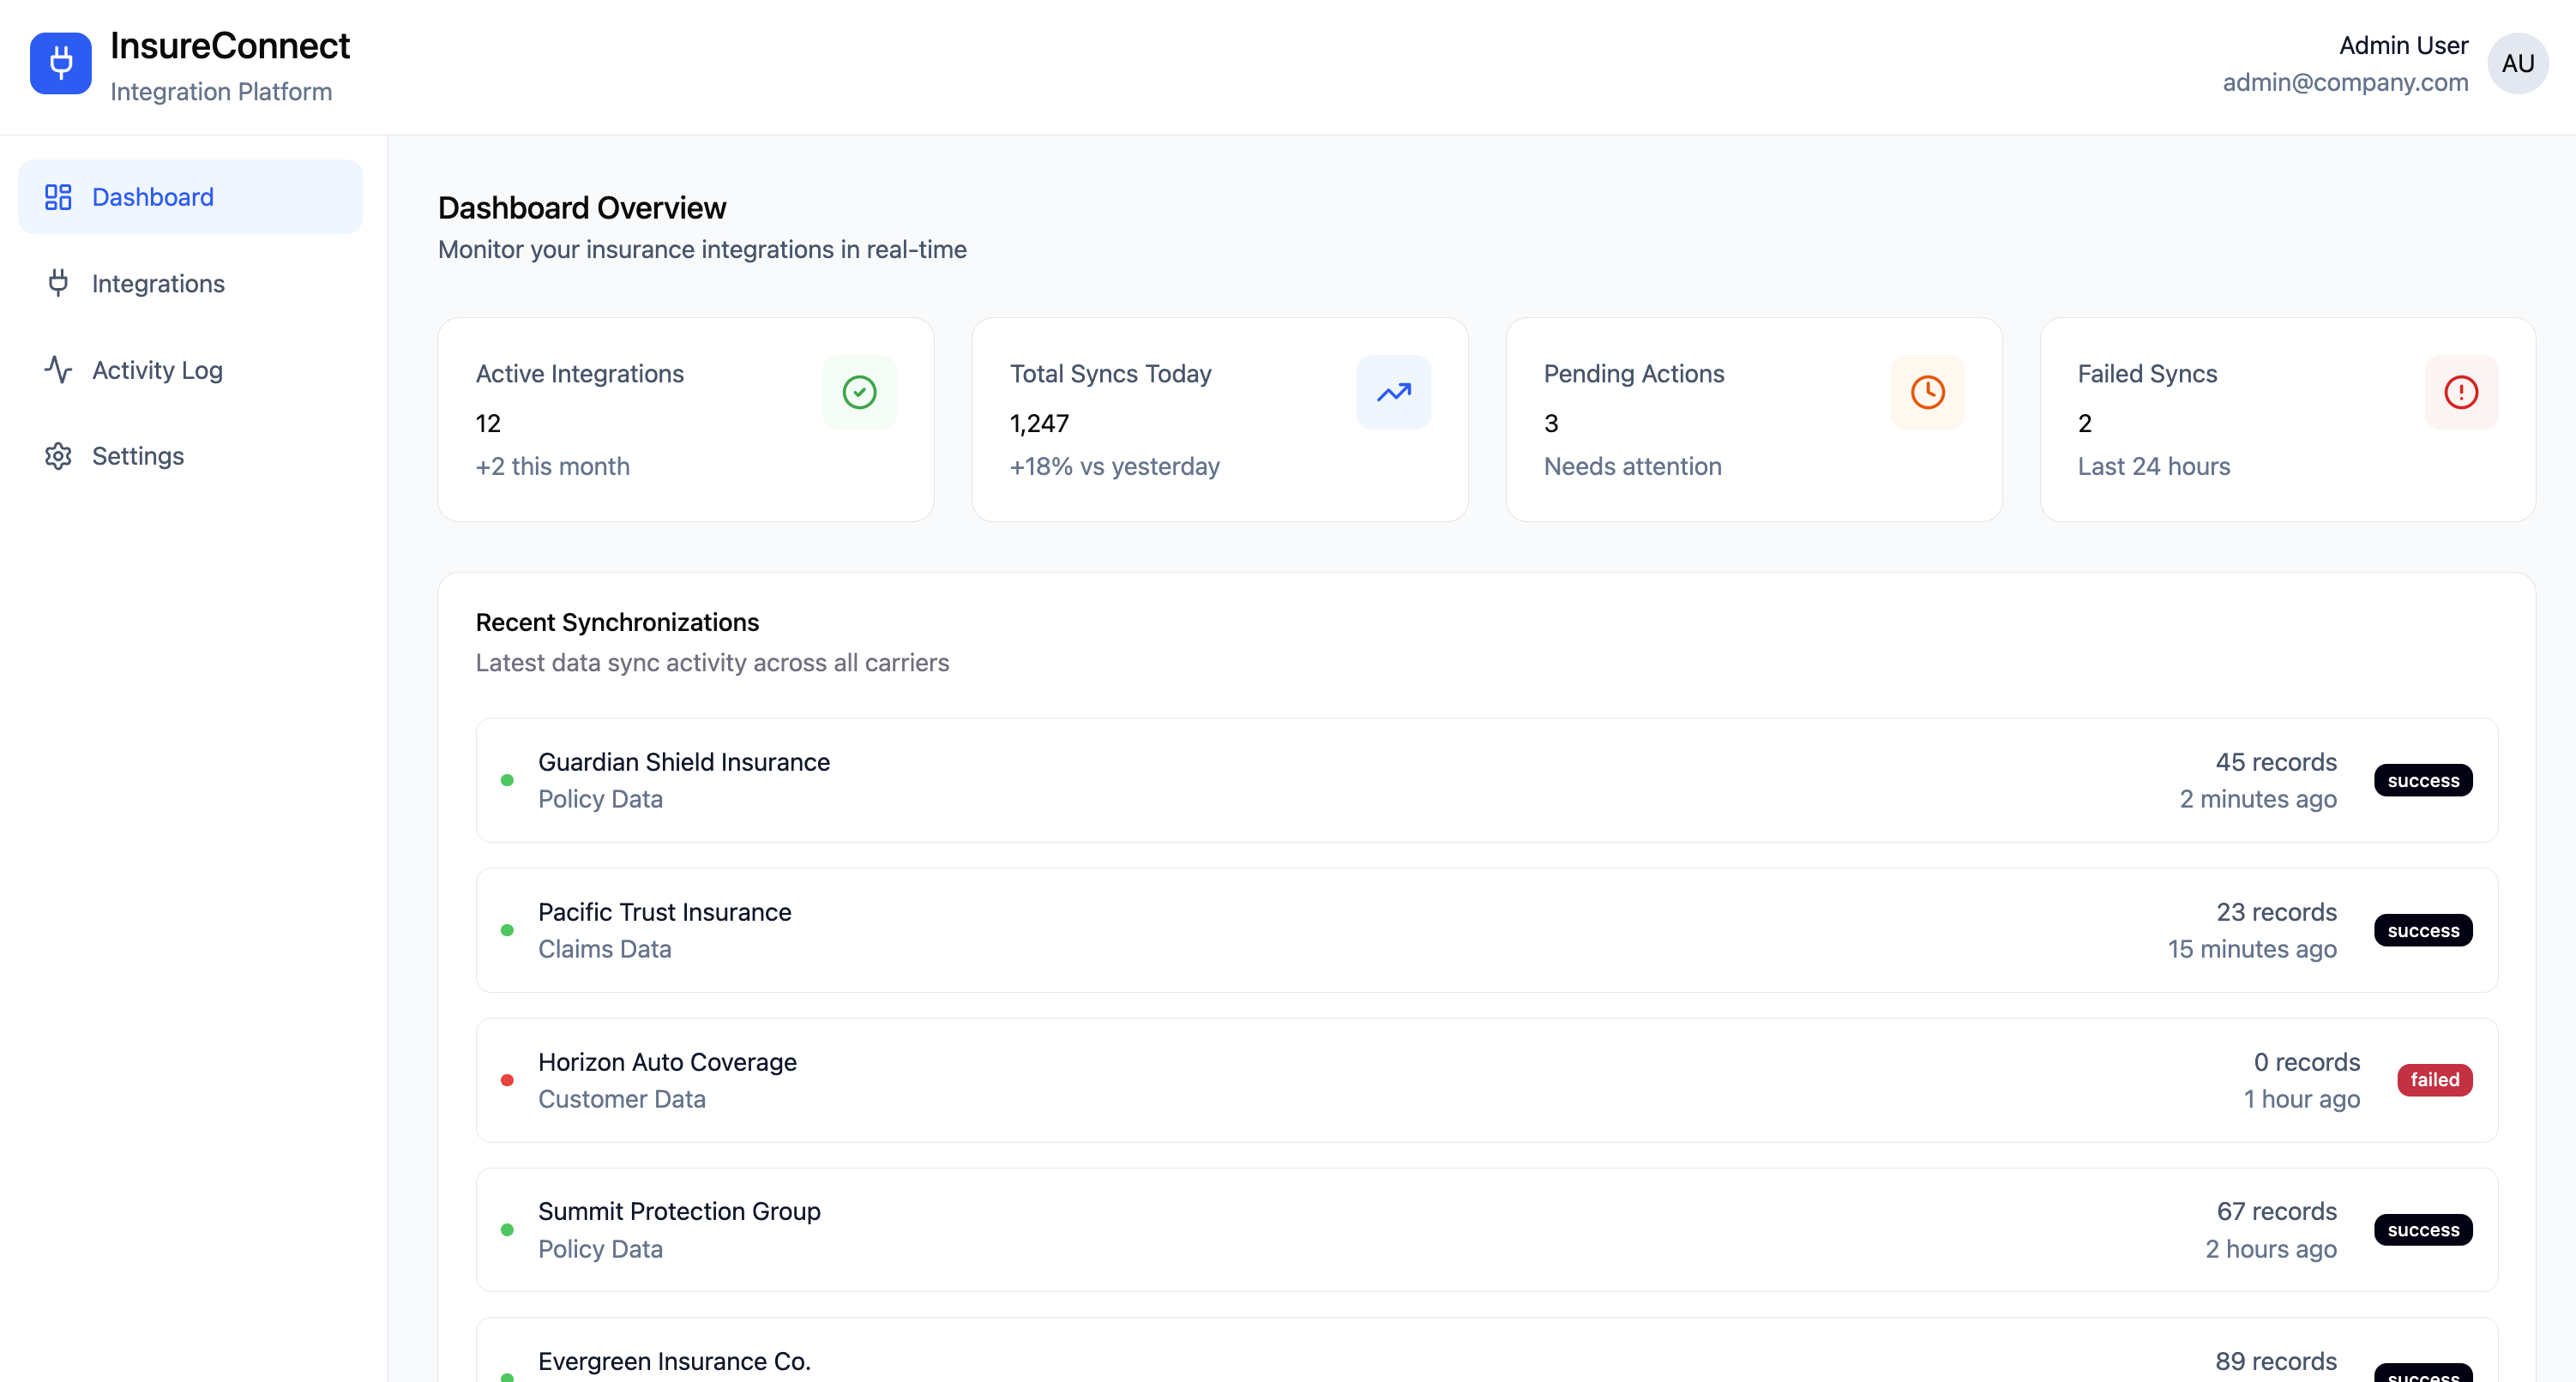Click the AU user avatar

2517,63
